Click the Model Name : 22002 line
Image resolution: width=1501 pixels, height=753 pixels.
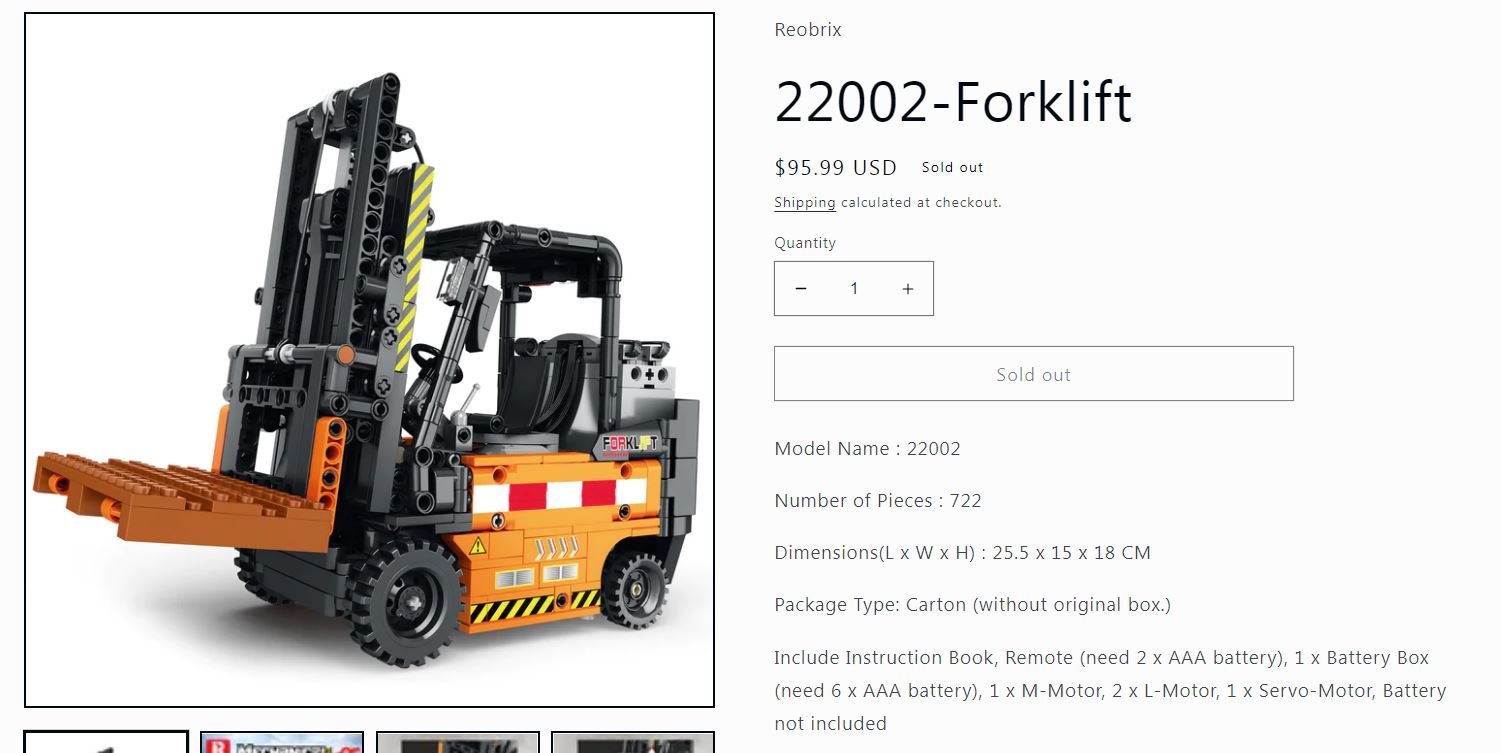tap(867, 448)
